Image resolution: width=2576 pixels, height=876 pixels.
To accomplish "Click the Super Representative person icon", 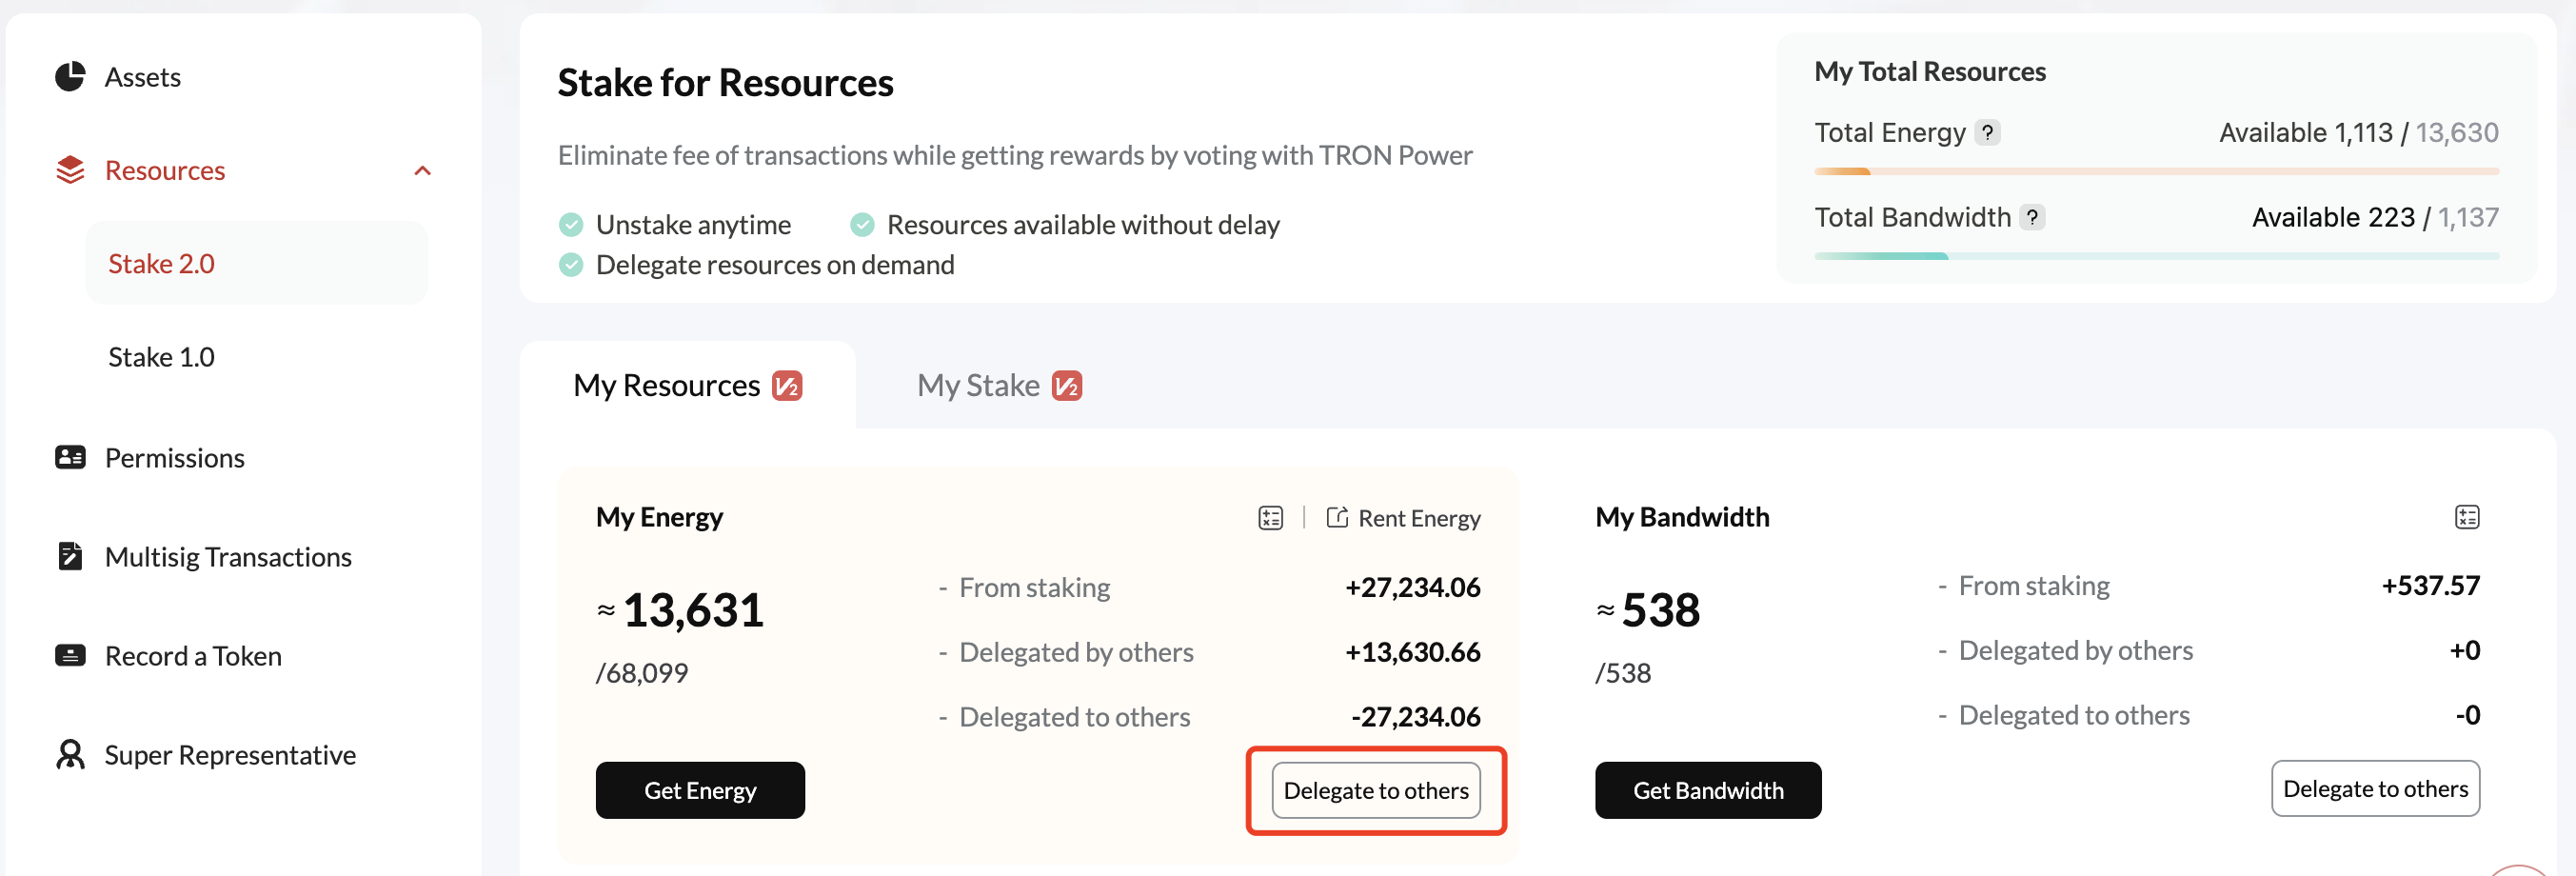I will [70, 755].
